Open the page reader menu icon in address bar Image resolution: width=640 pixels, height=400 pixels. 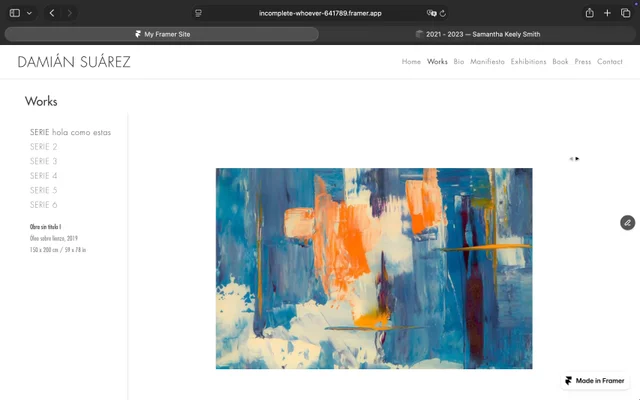click(198, 13)
